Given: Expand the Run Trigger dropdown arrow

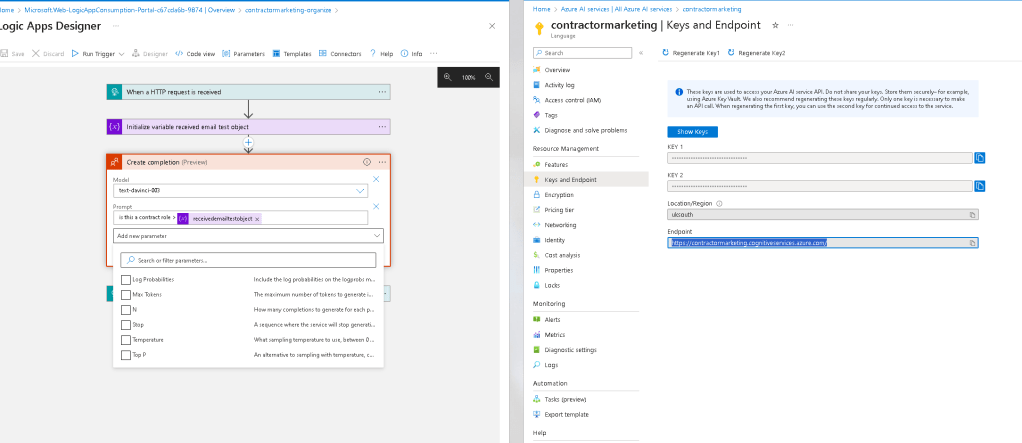Looking at the screenshot, I should 121,54.
